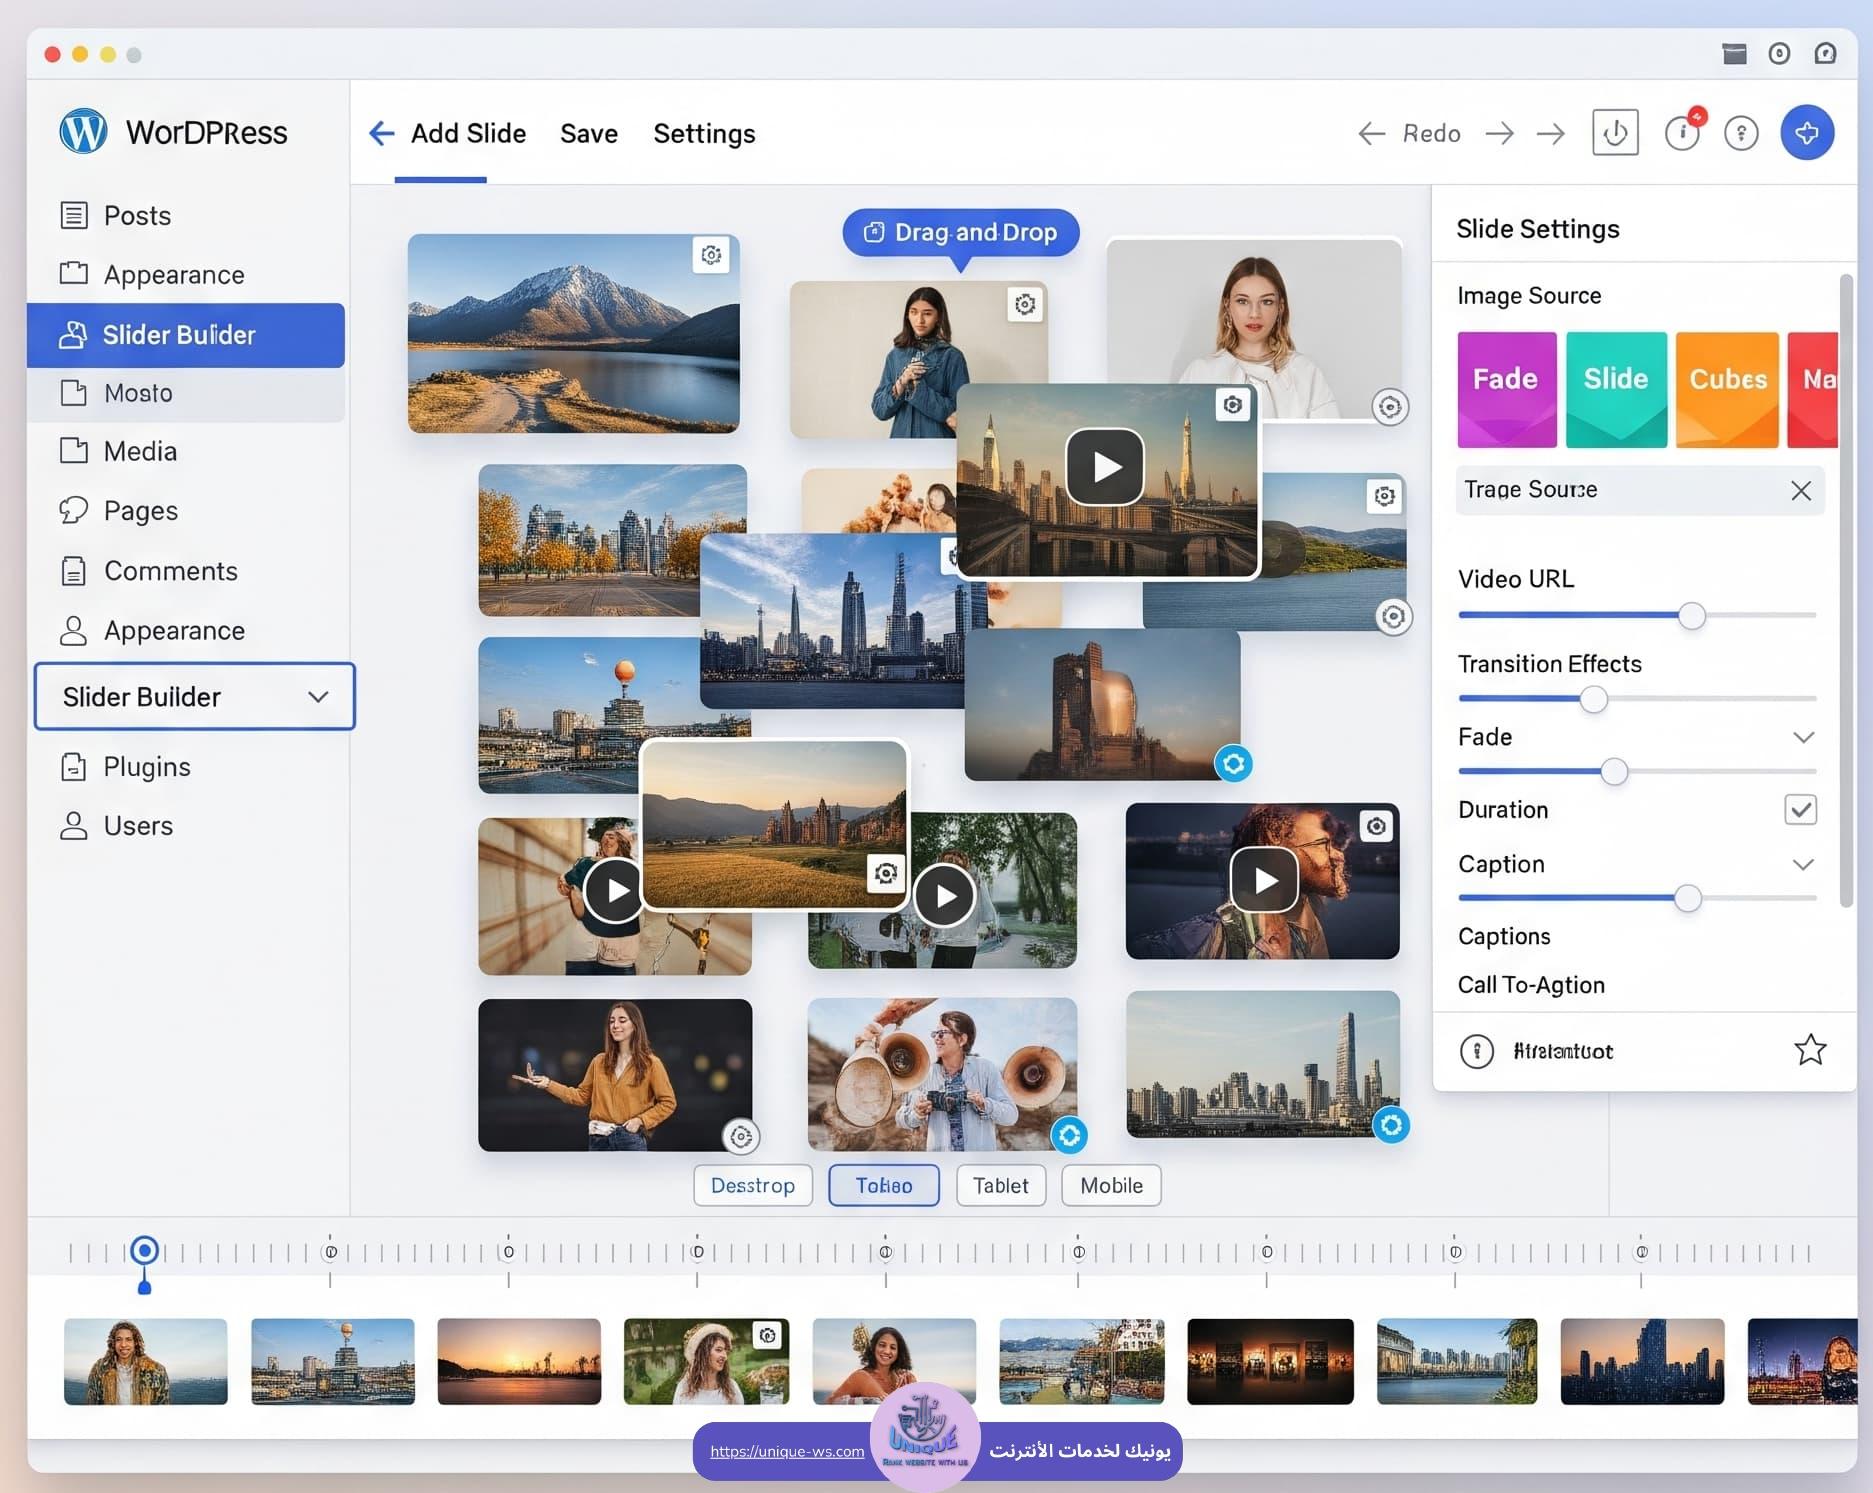1873x1493 pixels.
Task: Expand the Caption dropdown chevron
Action: click(x=1803, y=864)
